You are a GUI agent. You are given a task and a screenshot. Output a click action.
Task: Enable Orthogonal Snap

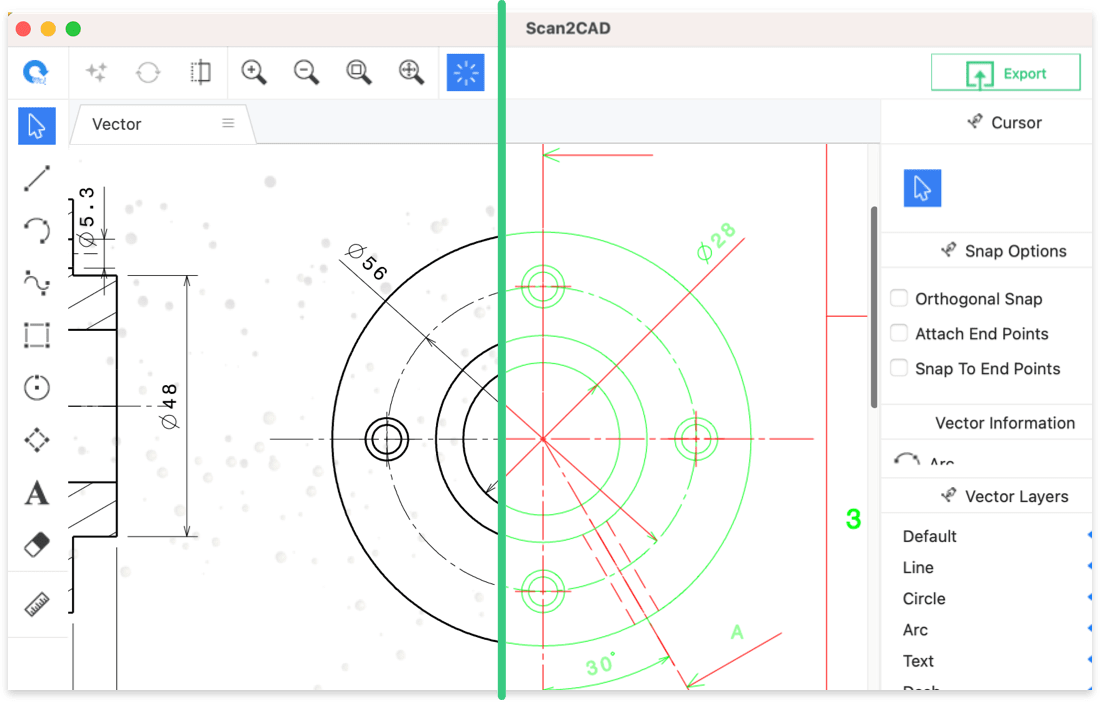pos(898,298)
